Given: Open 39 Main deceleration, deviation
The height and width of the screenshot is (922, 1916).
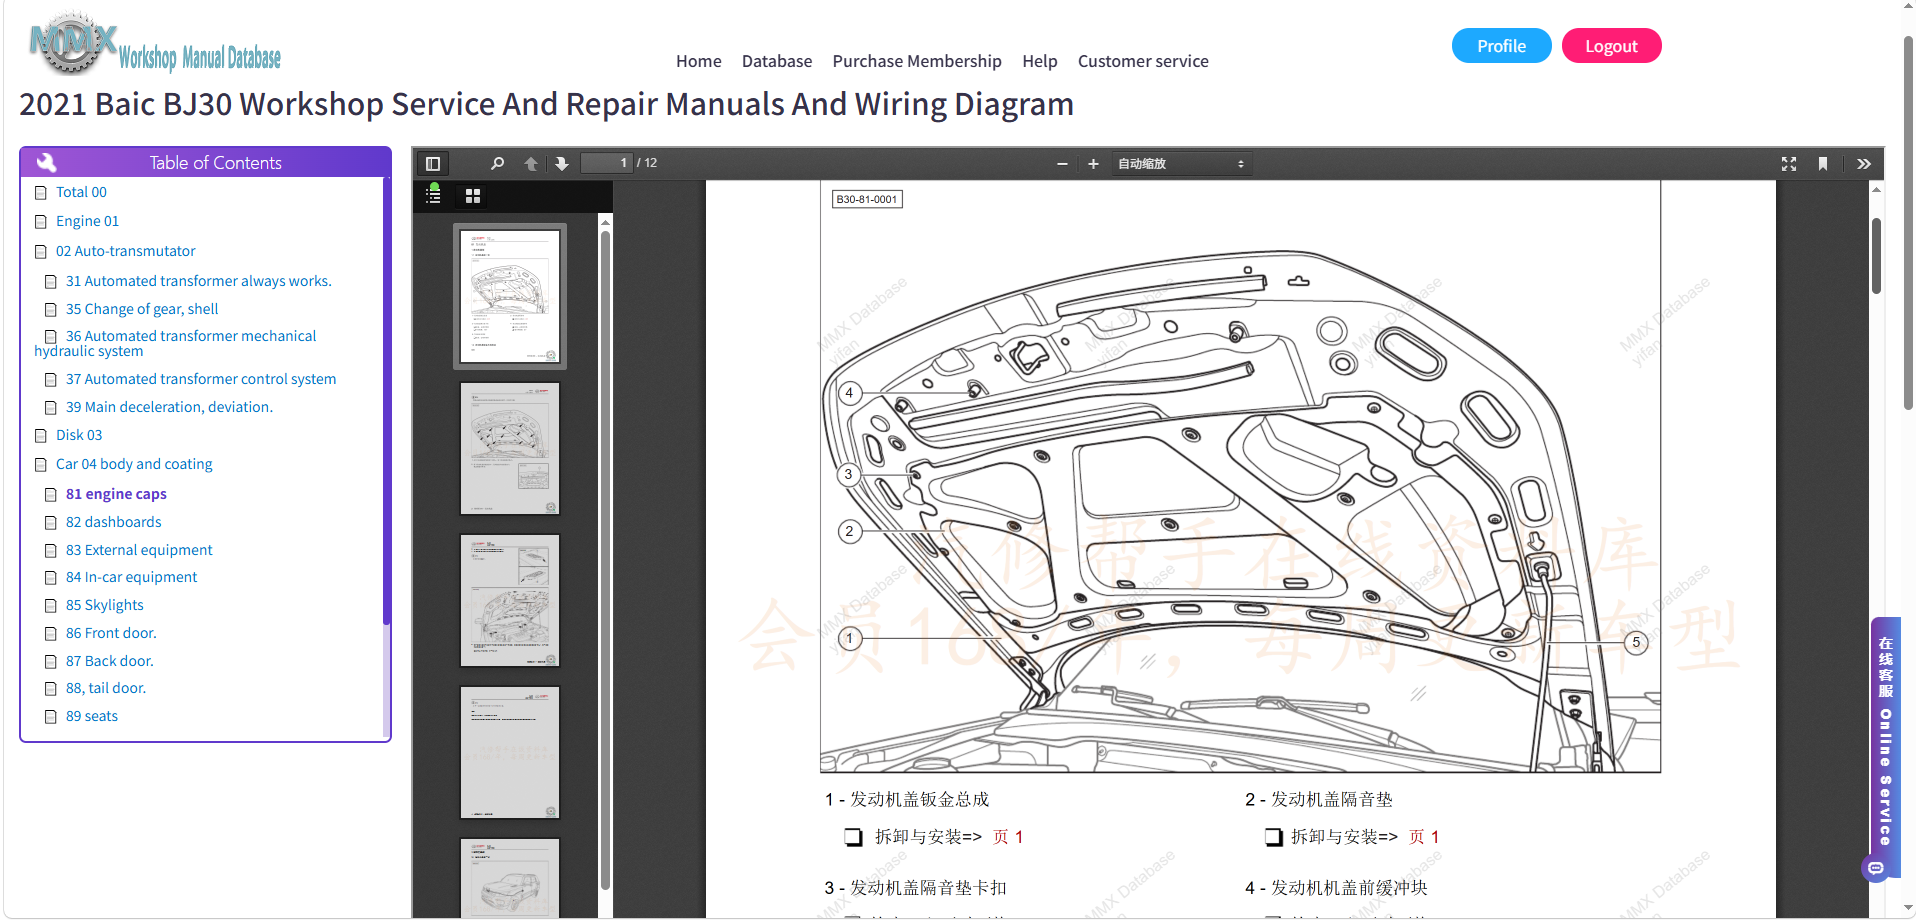Looking at the screenshot, I should coord(169,407).
